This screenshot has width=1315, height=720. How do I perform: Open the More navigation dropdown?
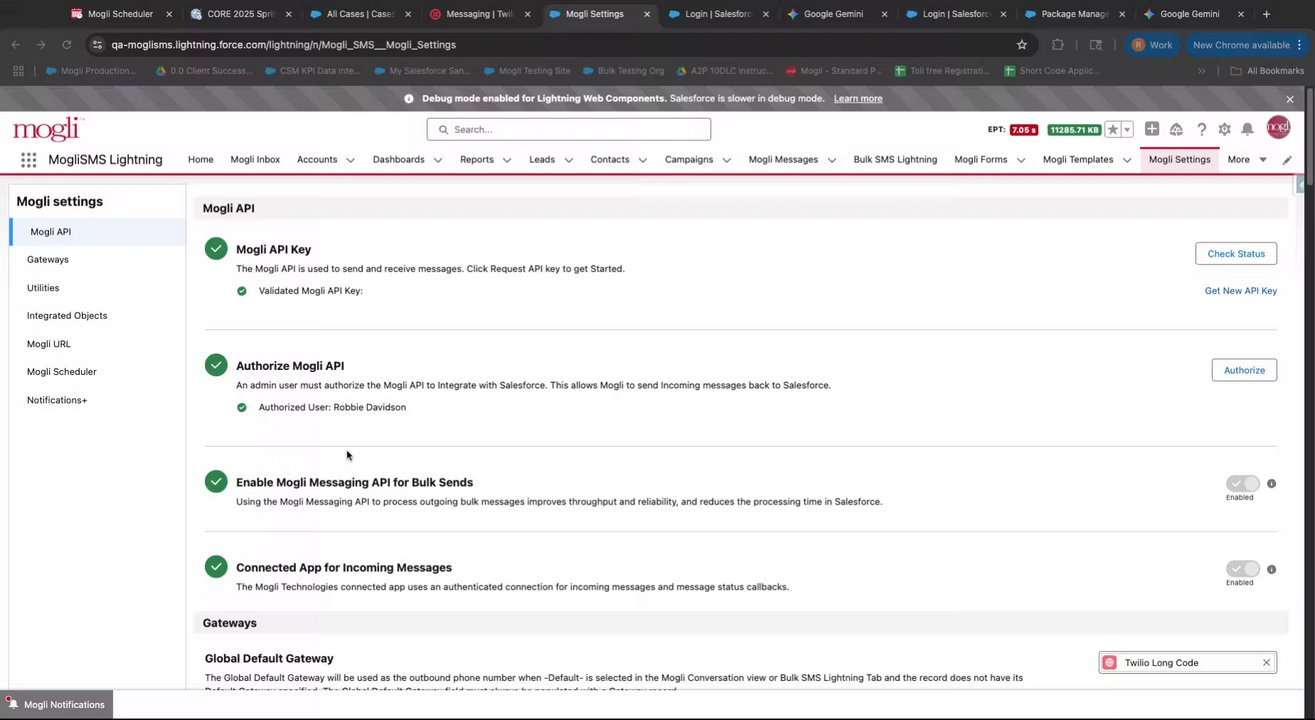coord(1247,160)
